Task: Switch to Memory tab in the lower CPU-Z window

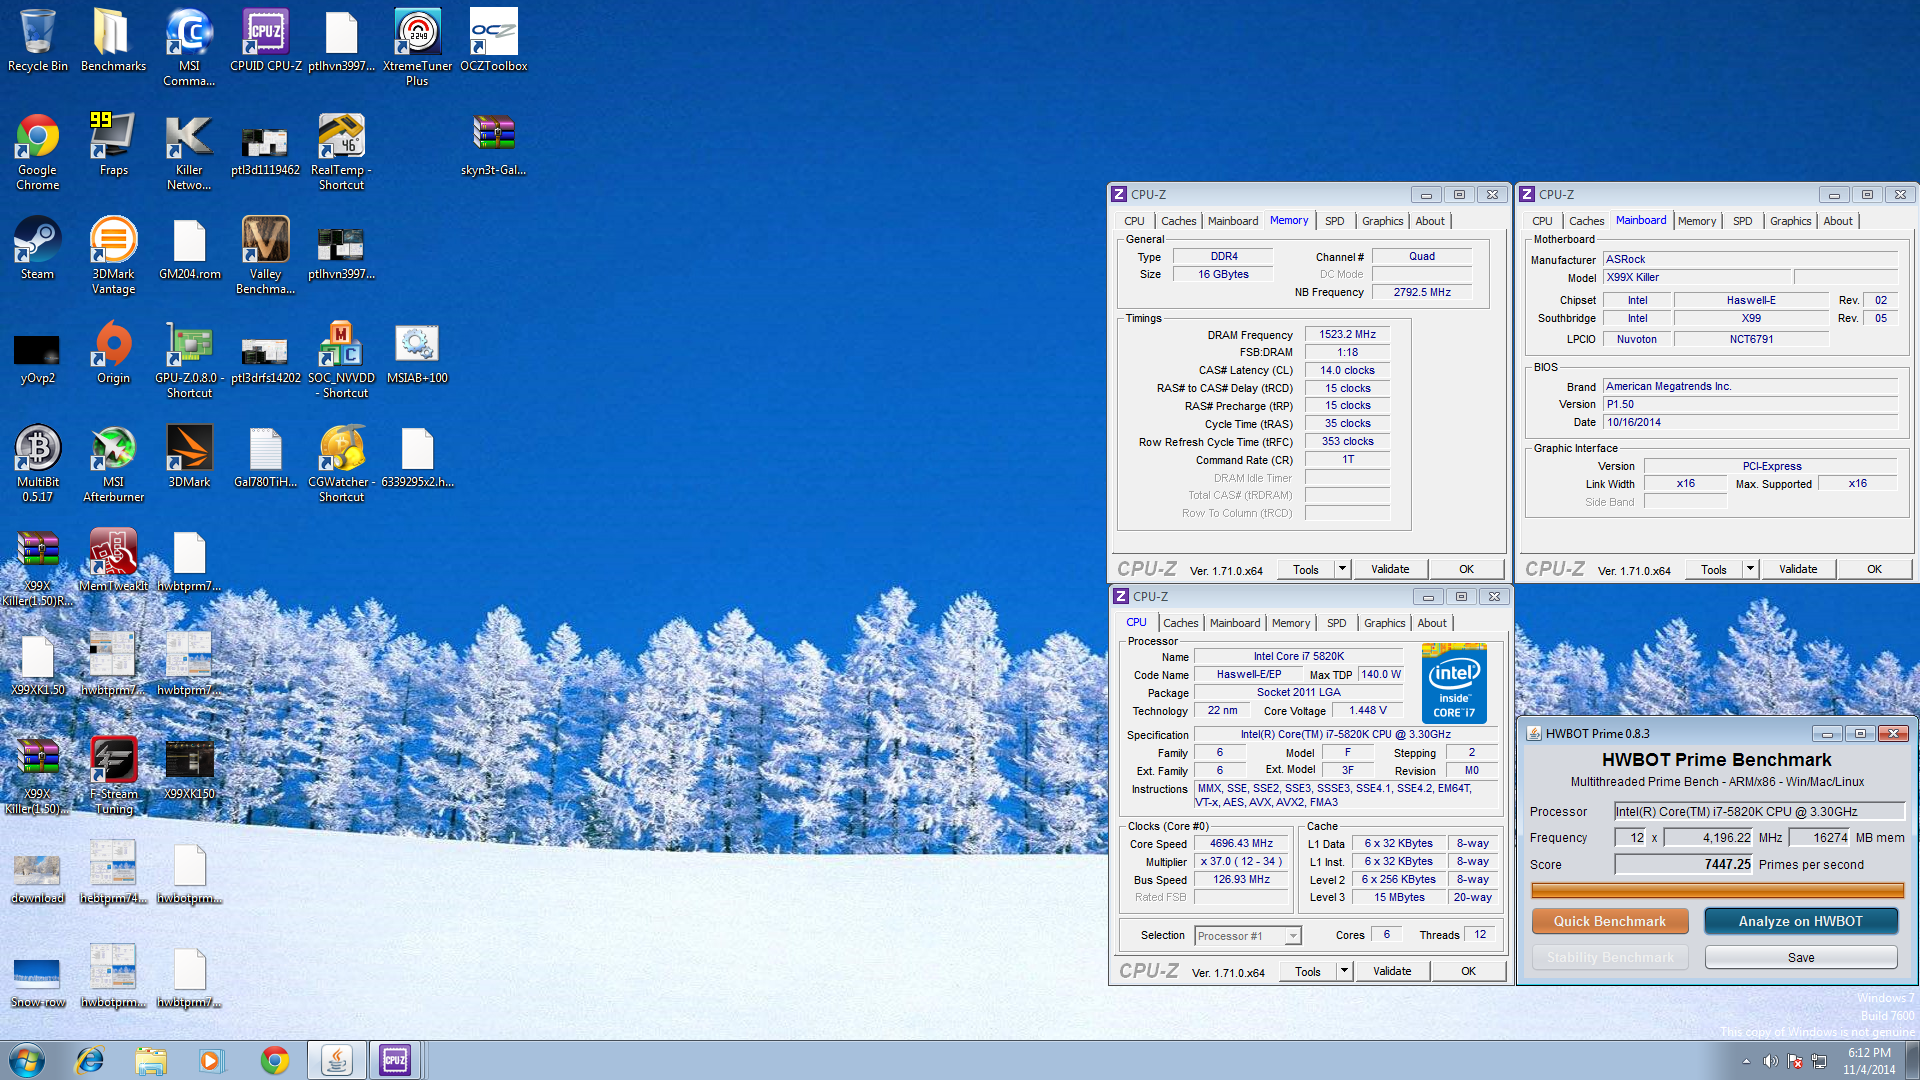Action: [1291, 623]
